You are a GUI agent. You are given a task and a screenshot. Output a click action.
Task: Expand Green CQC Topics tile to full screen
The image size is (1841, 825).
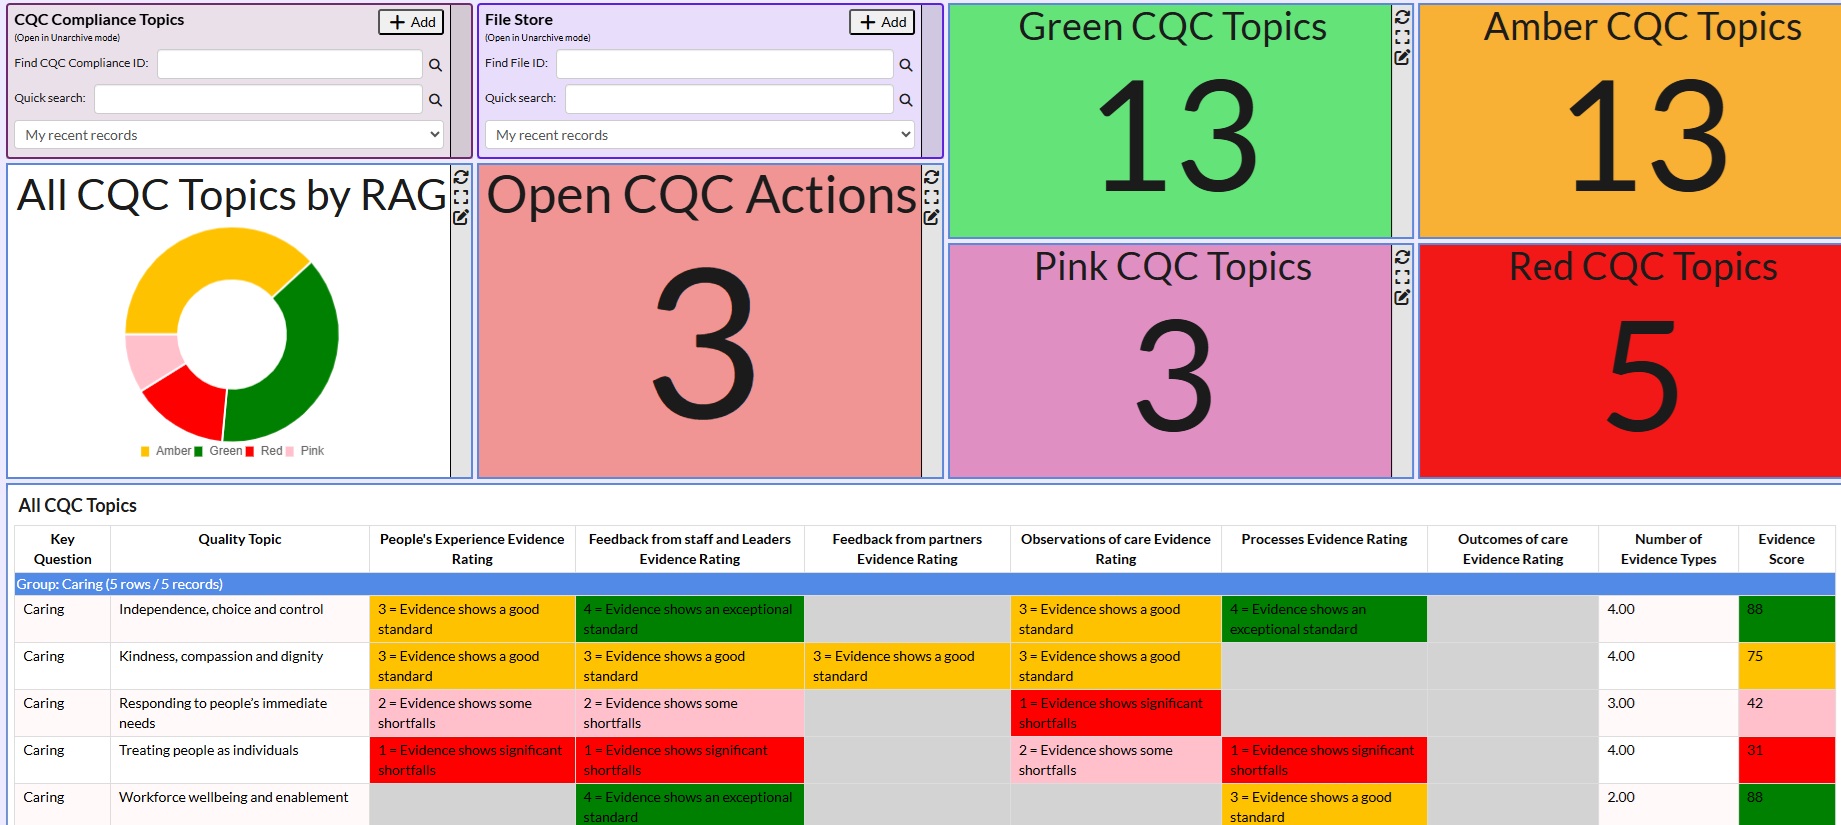coord(1402,37)
